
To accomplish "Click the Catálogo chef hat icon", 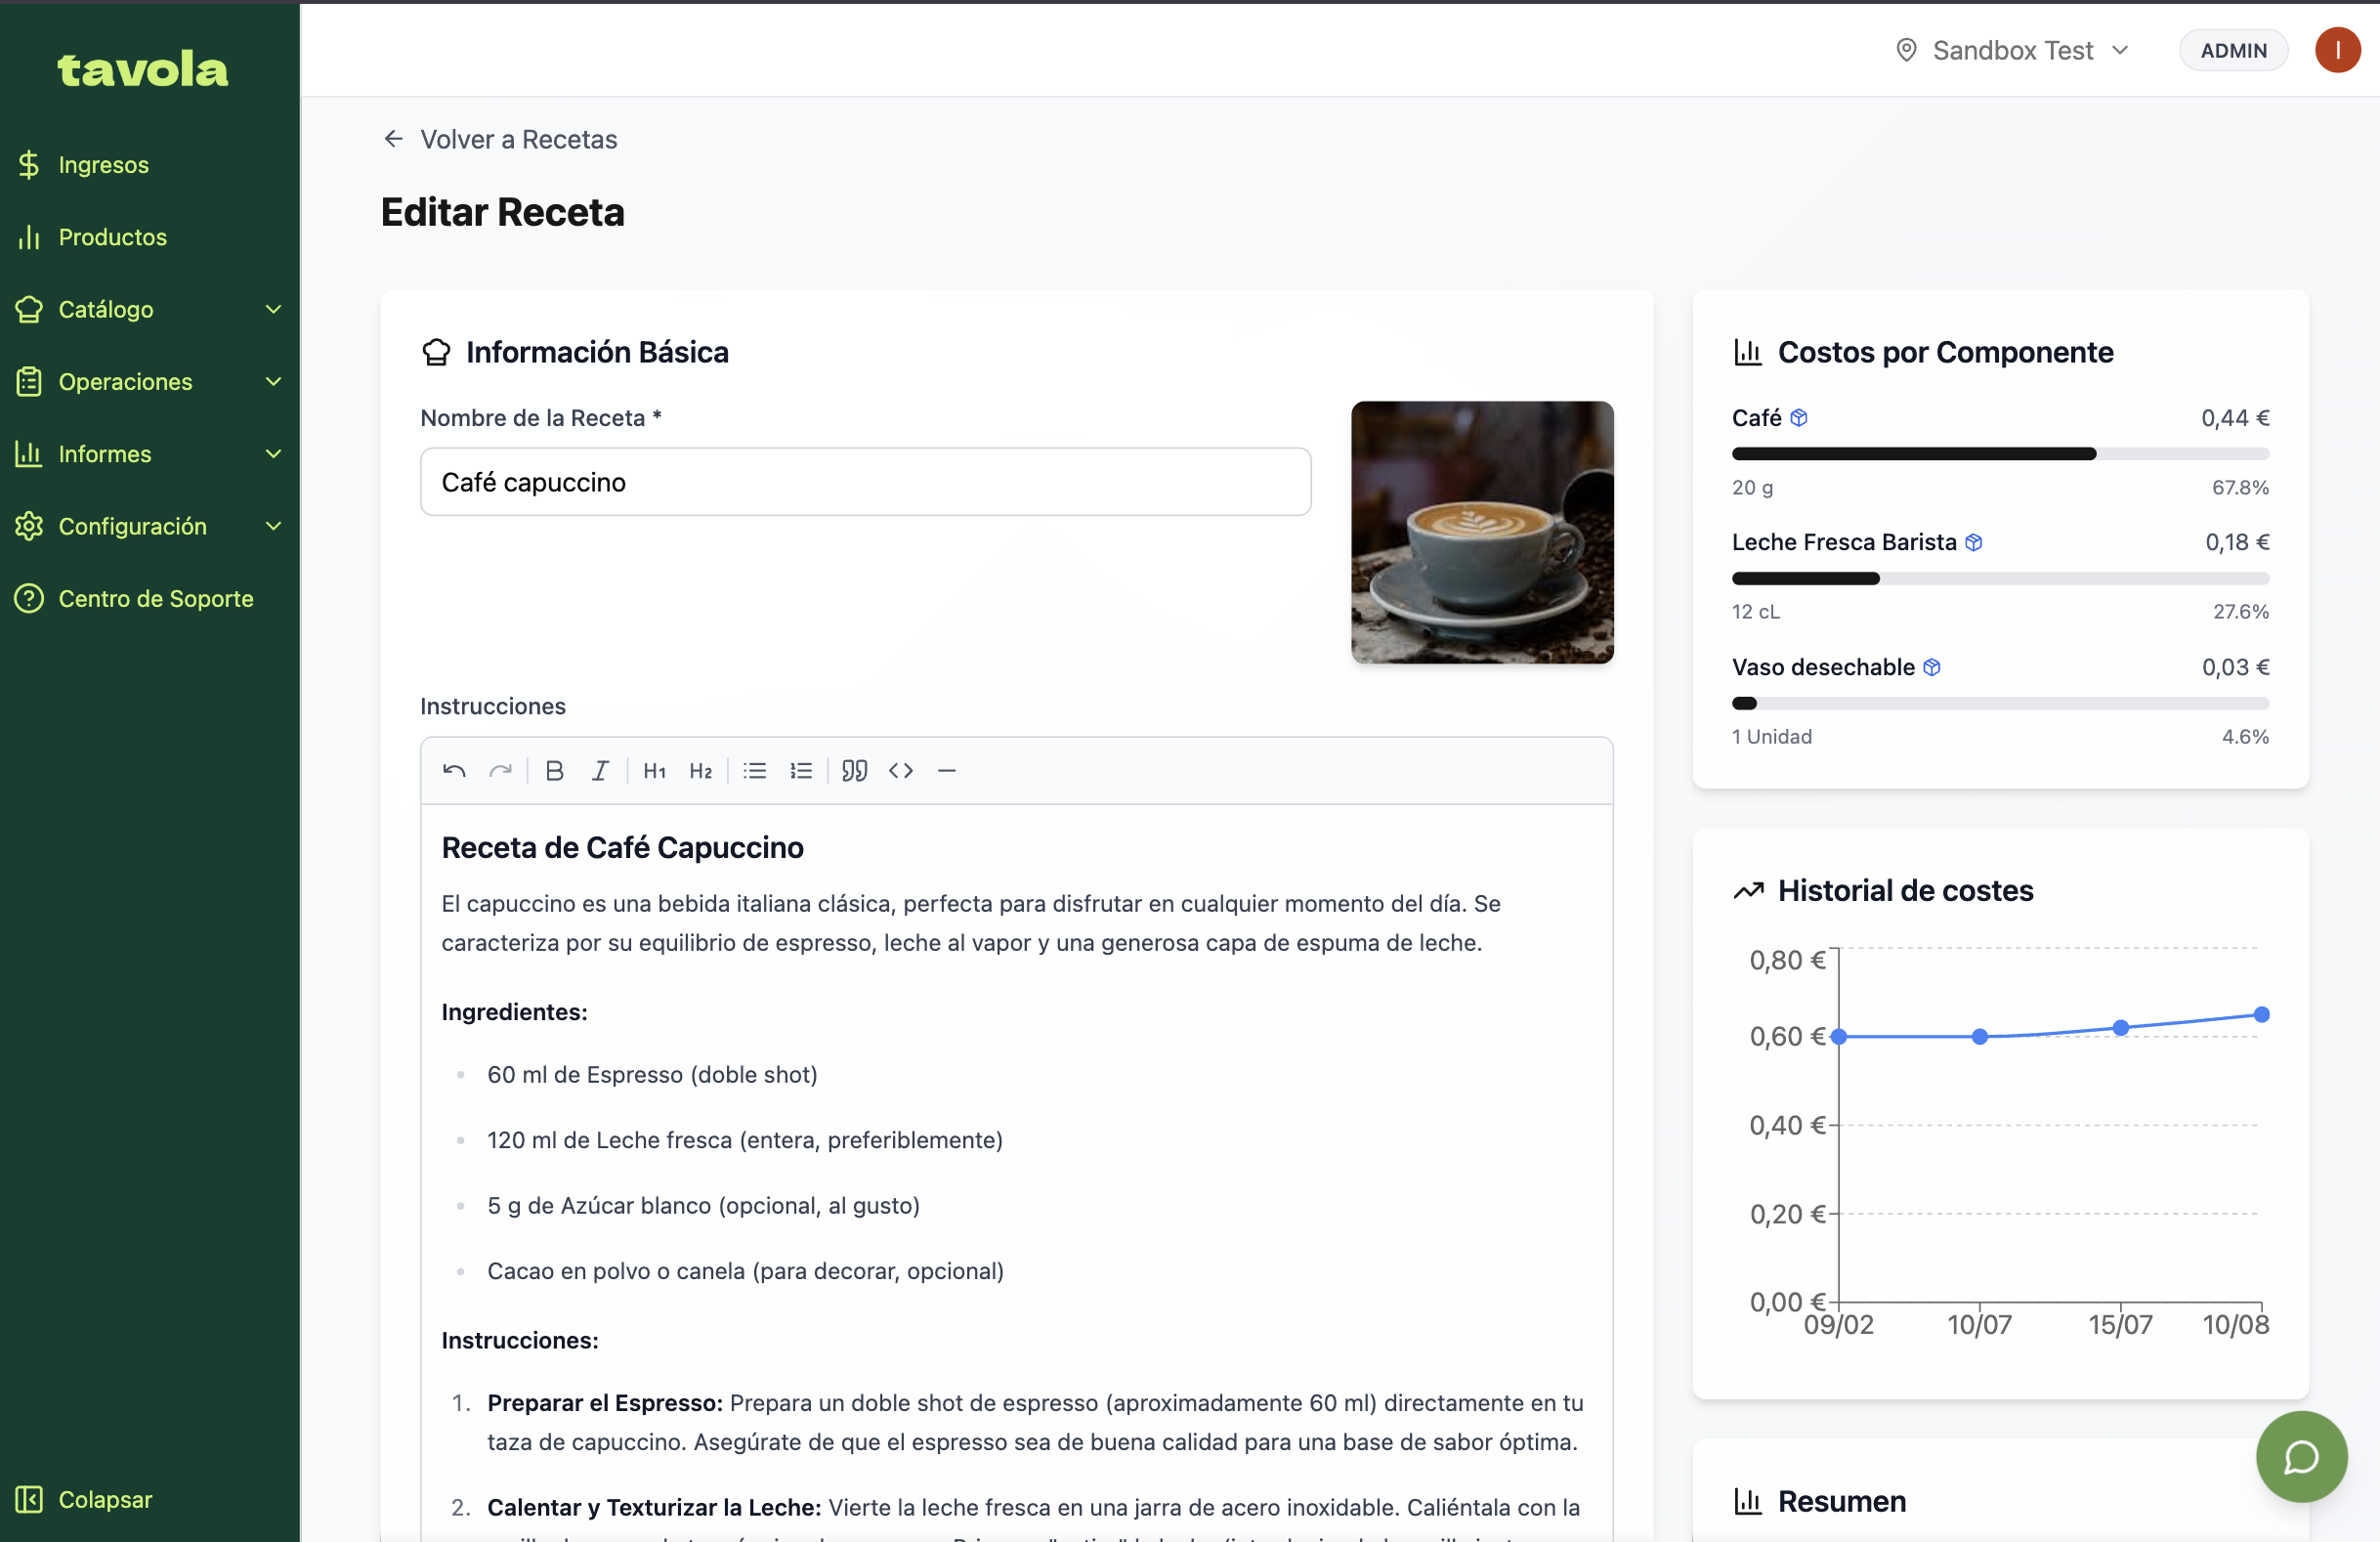I will tap(29, 309).
